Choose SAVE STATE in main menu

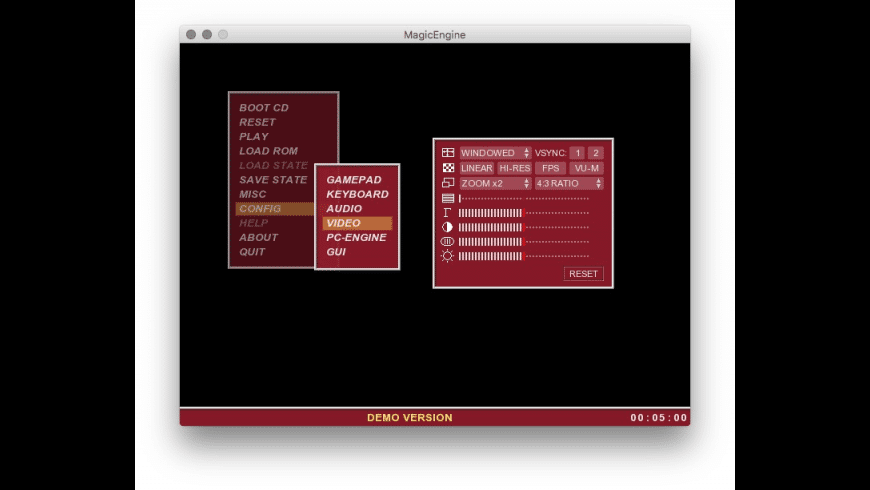click(x=273, y=180)
